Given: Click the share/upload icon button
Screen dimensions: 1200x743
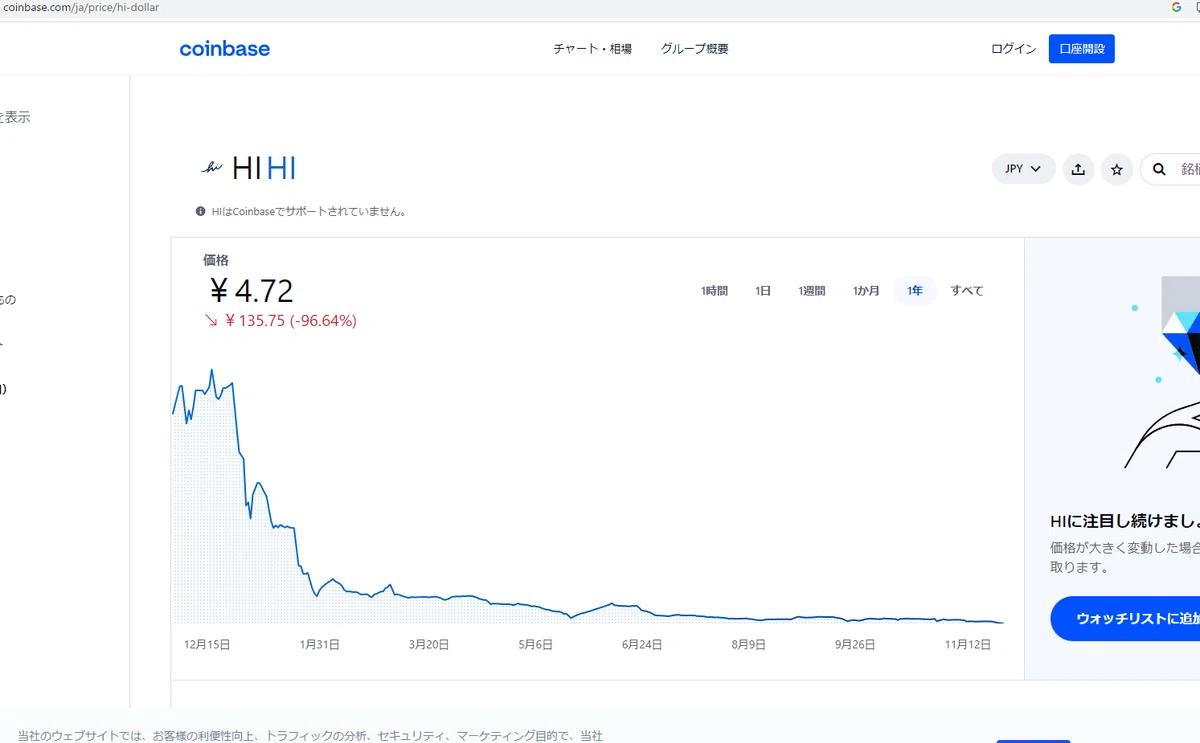Looking at the screenshot, I should click(1078, 169).
